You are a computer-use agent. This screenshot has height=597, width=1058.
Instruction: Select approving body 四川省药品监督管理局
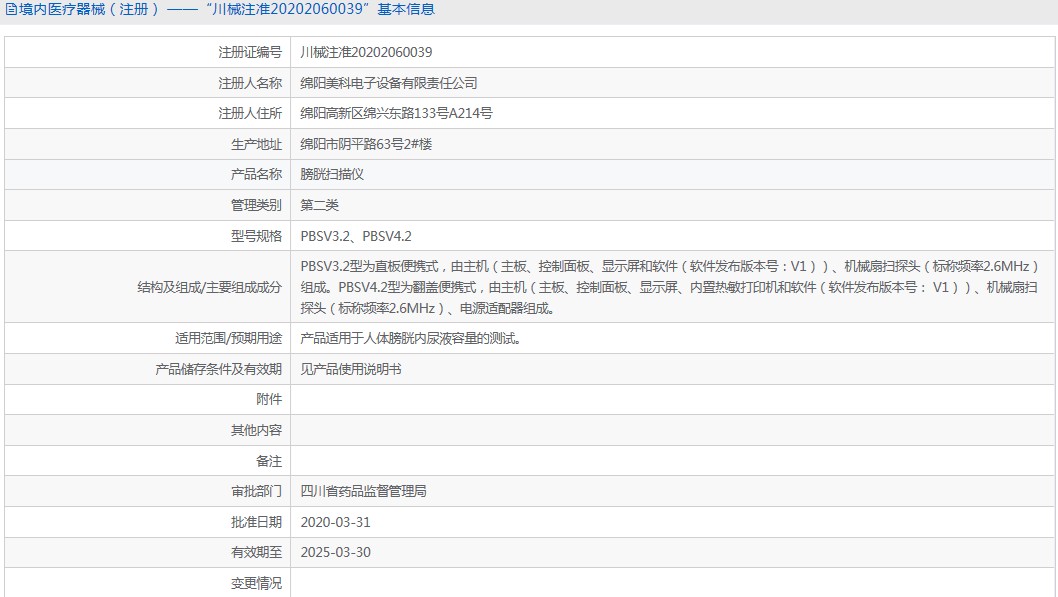click(x=364, y=492)
